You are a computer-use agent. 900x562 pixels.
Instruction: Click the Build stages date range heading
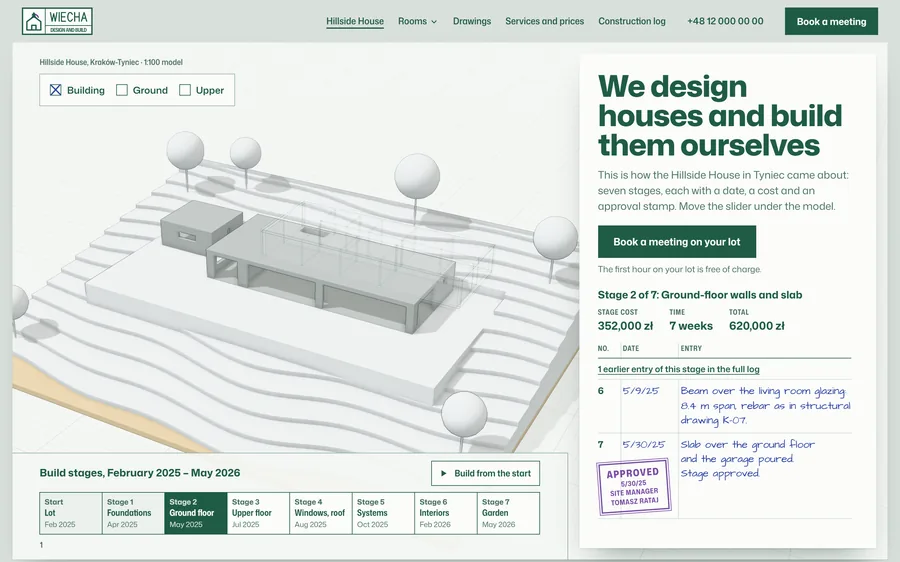pyautogui.click(x=139, y=473)
